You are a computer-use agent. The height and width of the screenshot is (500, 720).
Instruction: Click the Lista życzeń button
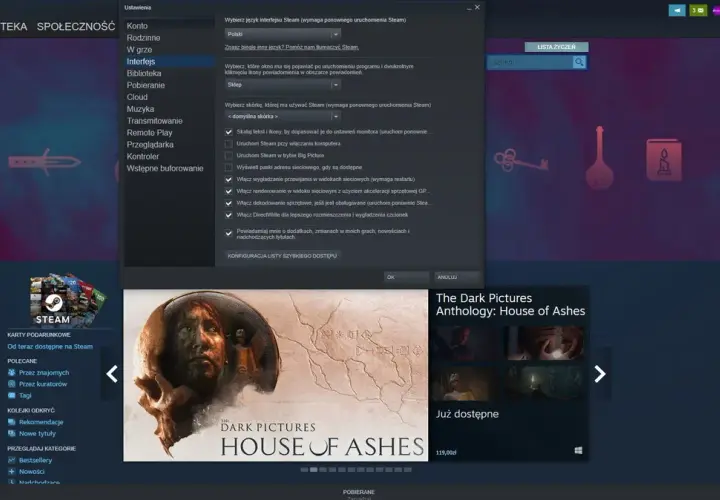(556, 47)
